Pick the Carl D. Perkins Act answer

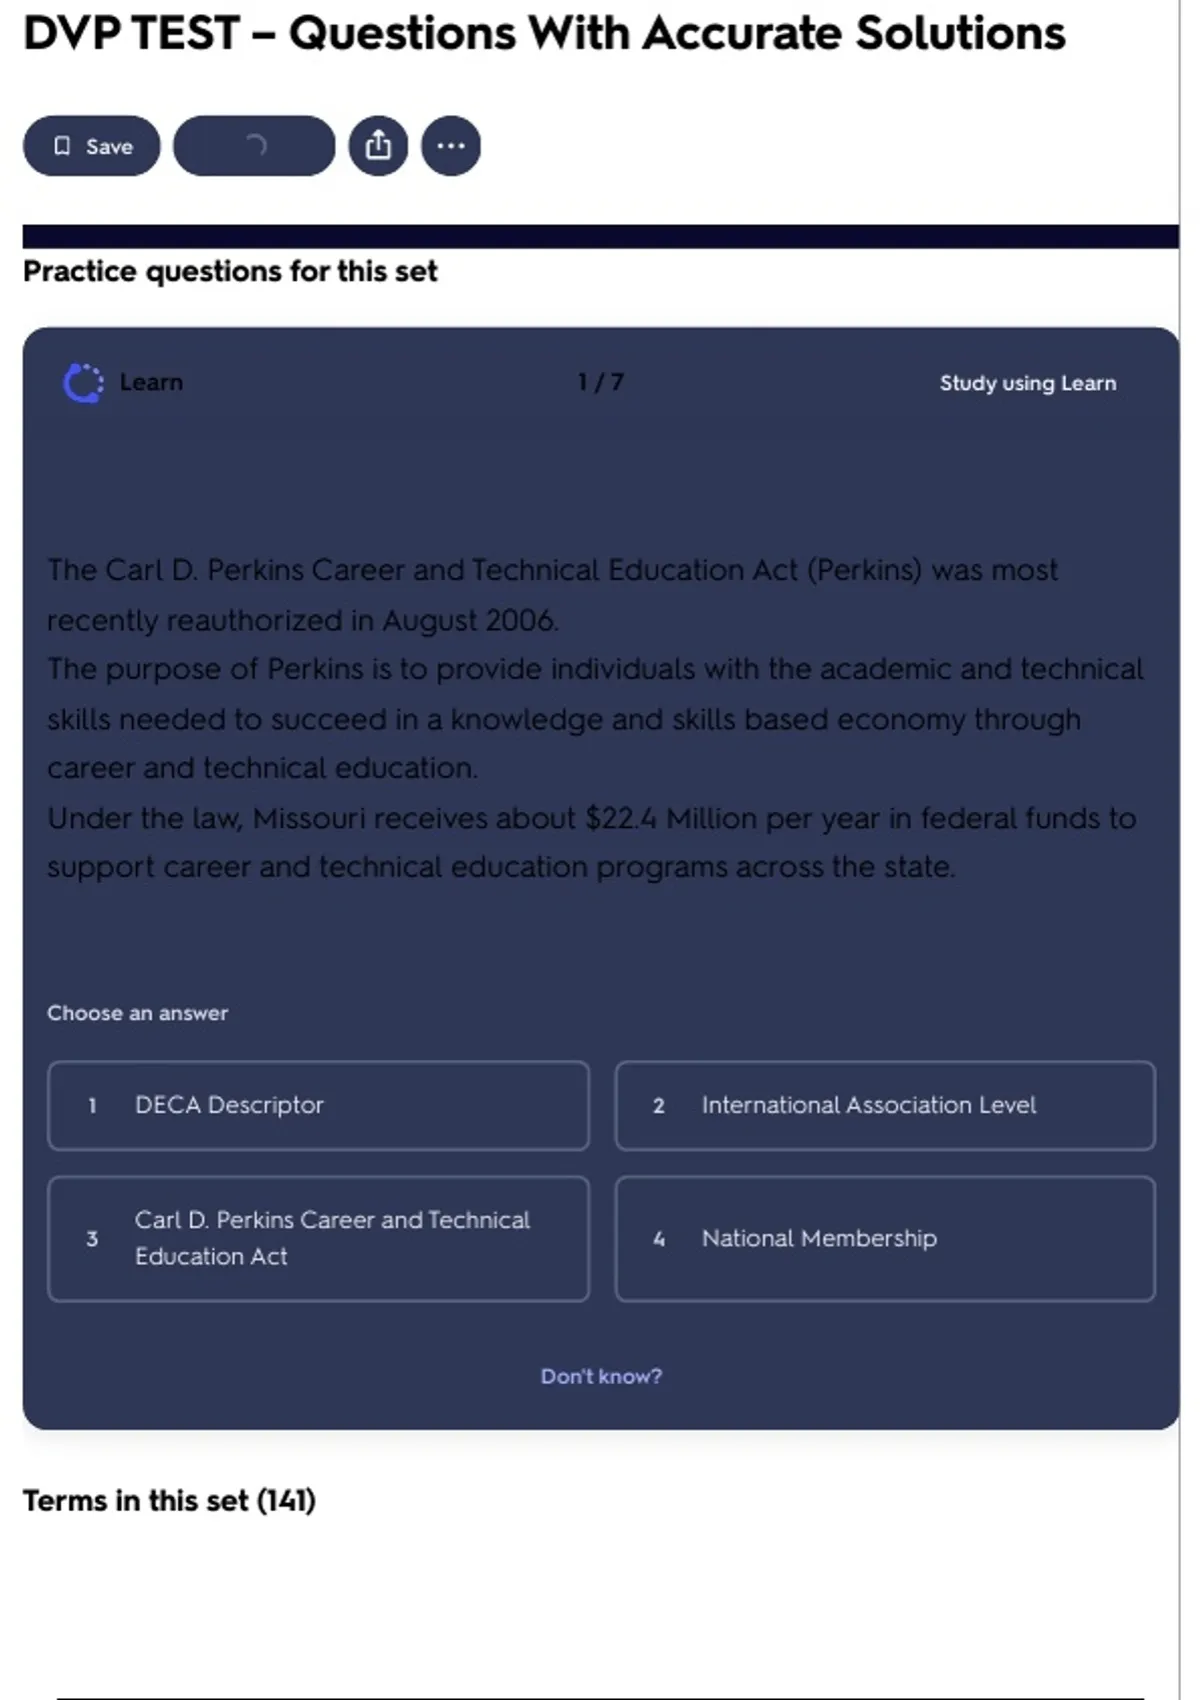pyautogui.click(x=318, y=1238)
